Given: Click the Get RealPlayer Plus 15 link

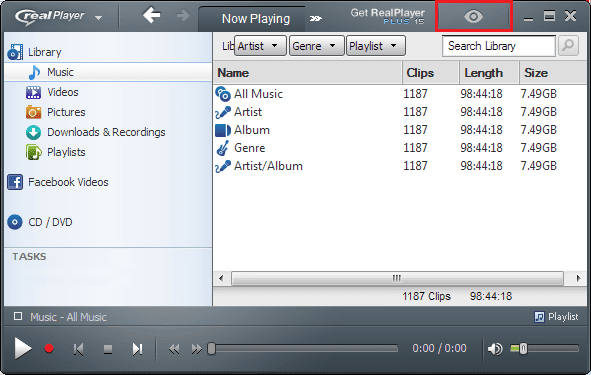Looking at the screenshot, I should (x=387, y=17).
